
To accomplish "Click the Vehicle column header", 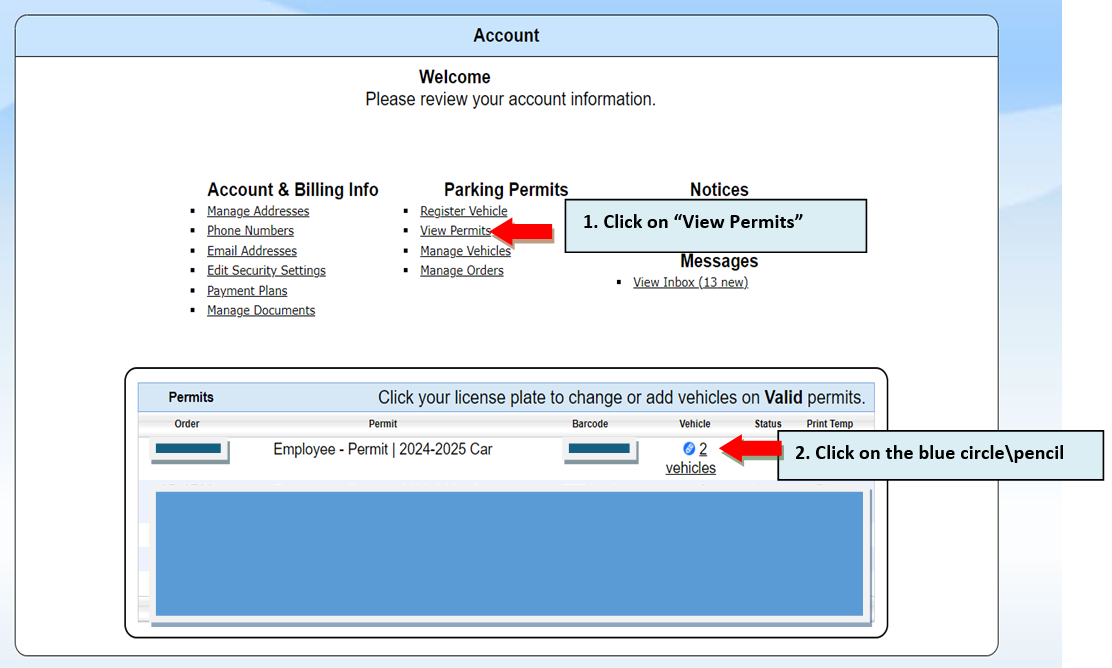I will click(694, 423).
